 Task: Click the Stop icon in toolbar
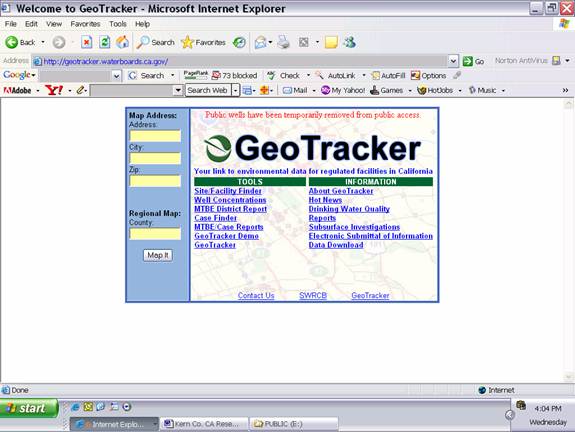tap(87, 43)
